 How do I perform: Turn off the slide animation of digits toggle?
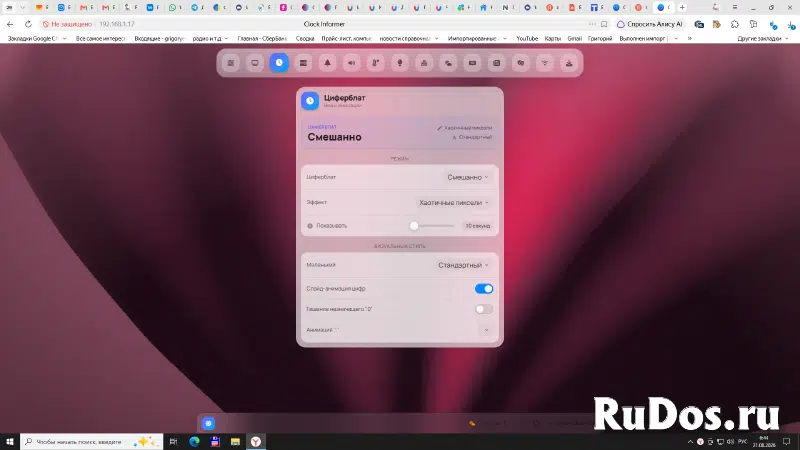click(484, 289)
